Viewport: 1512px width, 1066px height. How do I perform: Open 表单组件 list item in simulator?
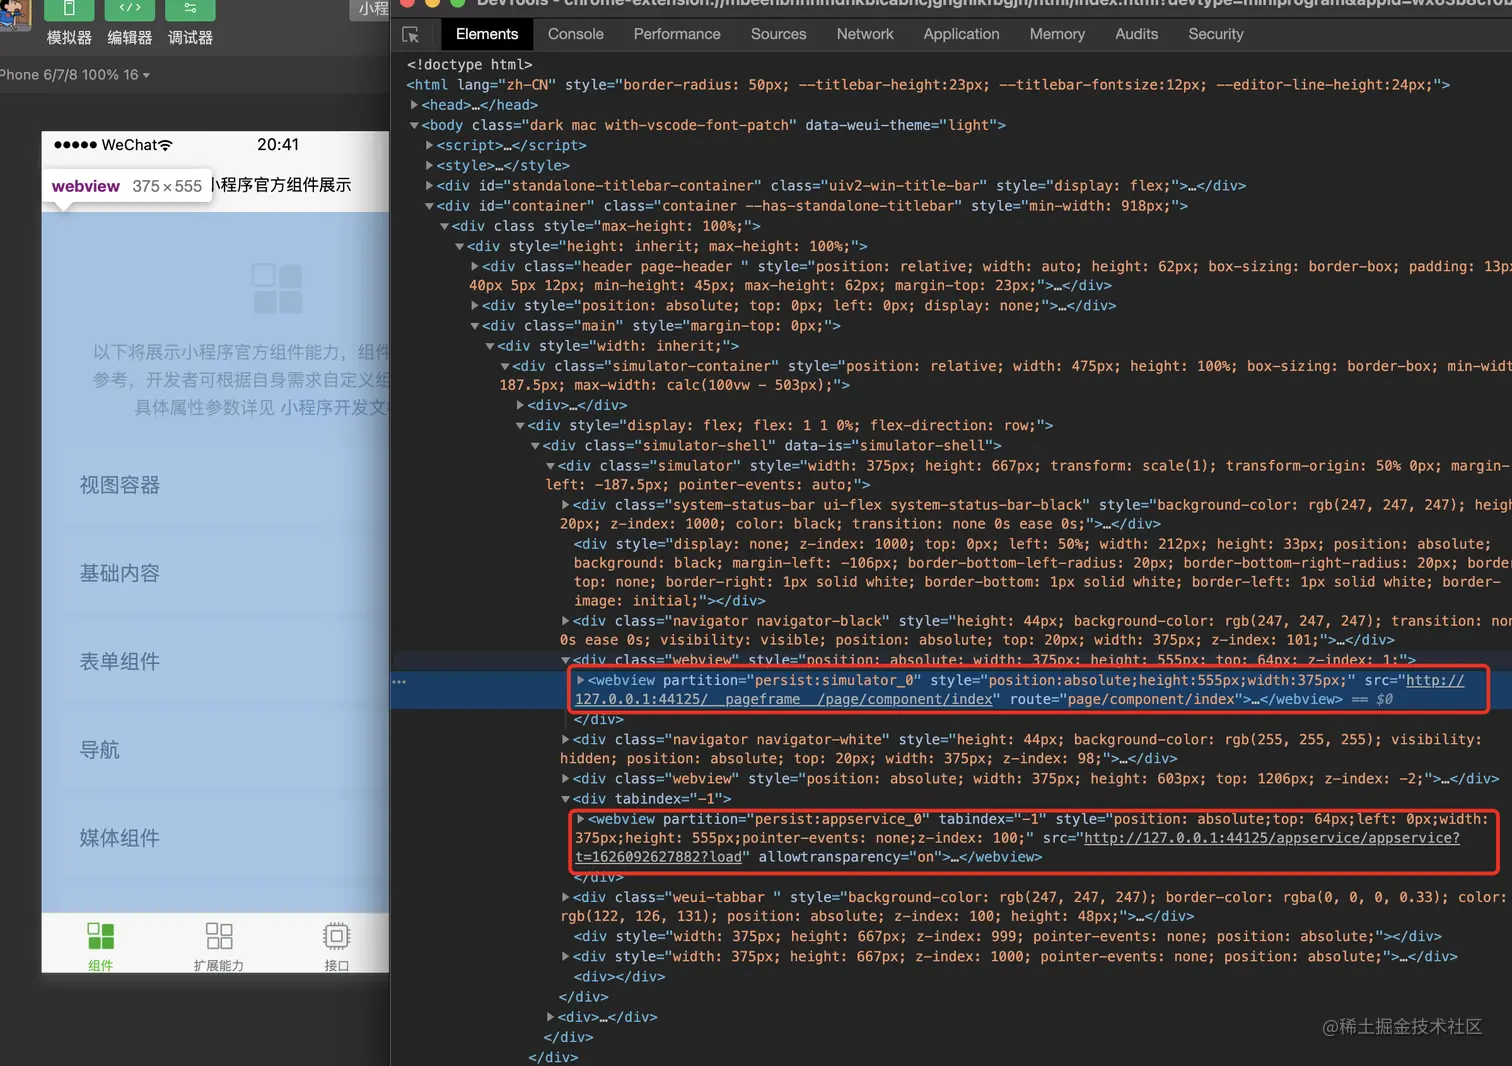click(x=225, y=662)
